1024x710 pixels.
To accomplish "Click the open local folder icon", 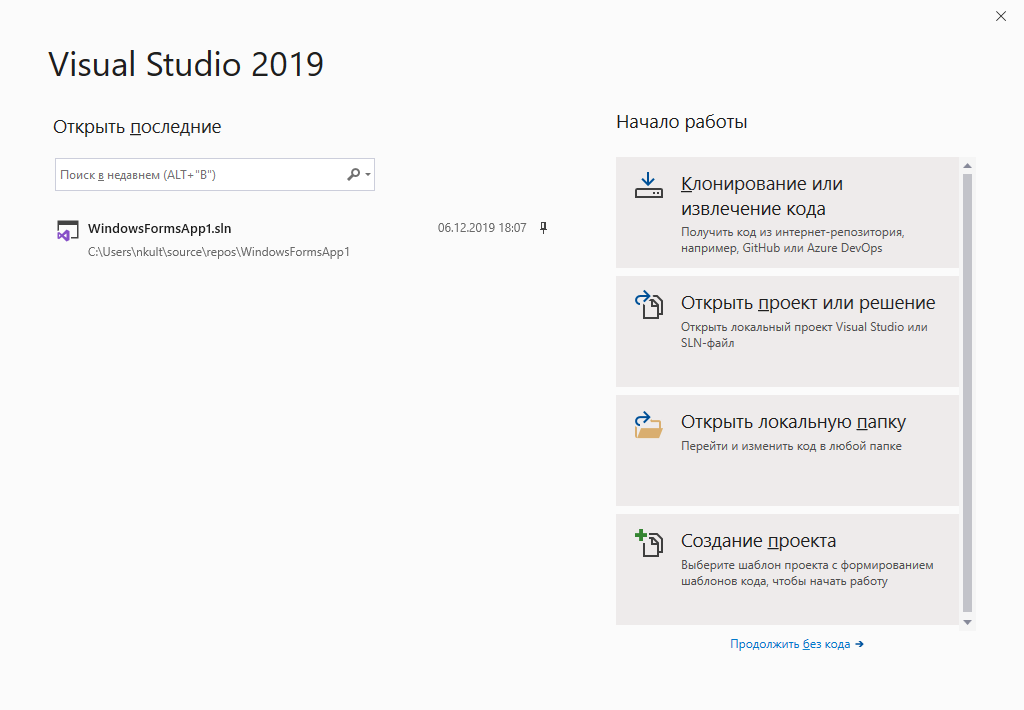I will 648,424.
